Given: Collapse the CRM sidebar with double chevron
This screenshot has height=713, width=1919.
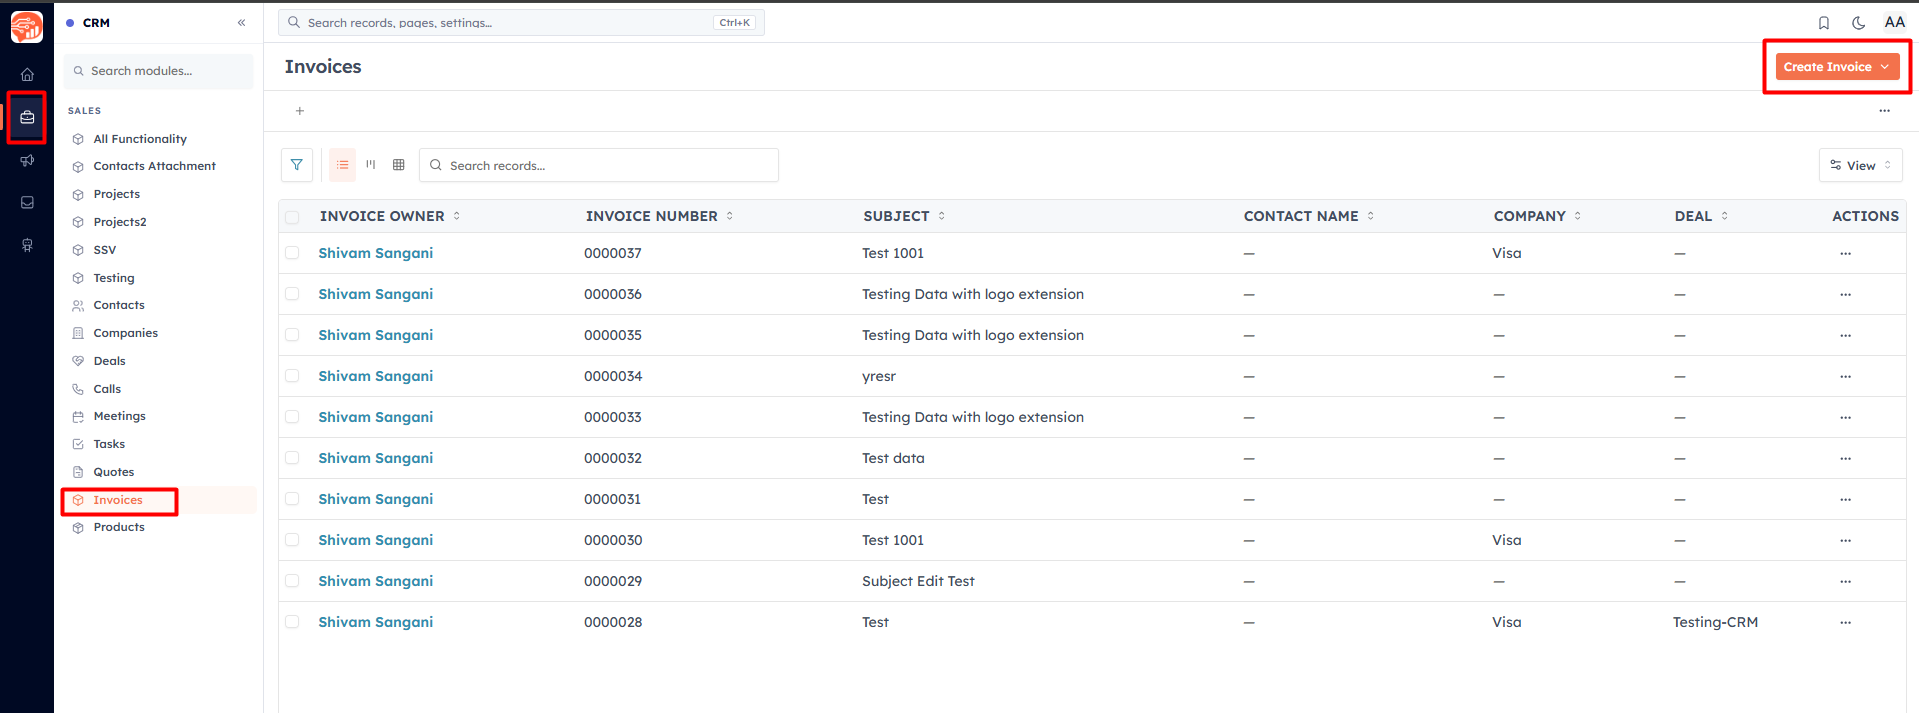Looking at the screenshot, I should 241,23.
